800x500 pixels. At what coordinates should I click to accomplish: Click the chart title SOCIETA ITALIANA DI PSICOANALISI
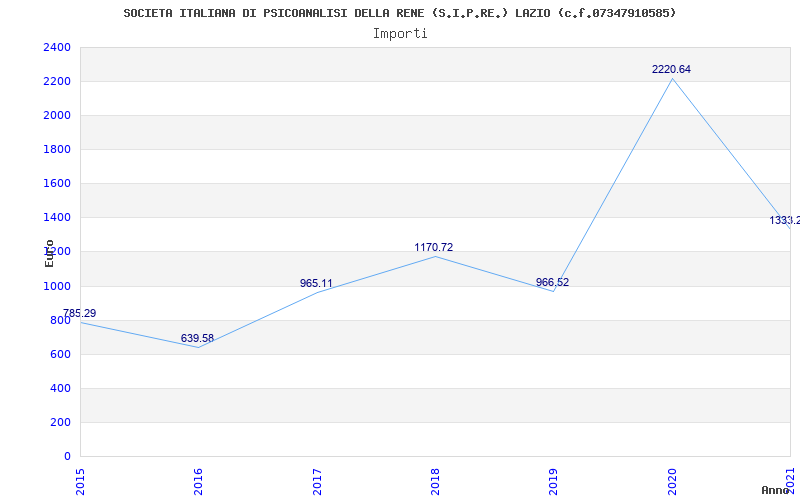[399, 13]
